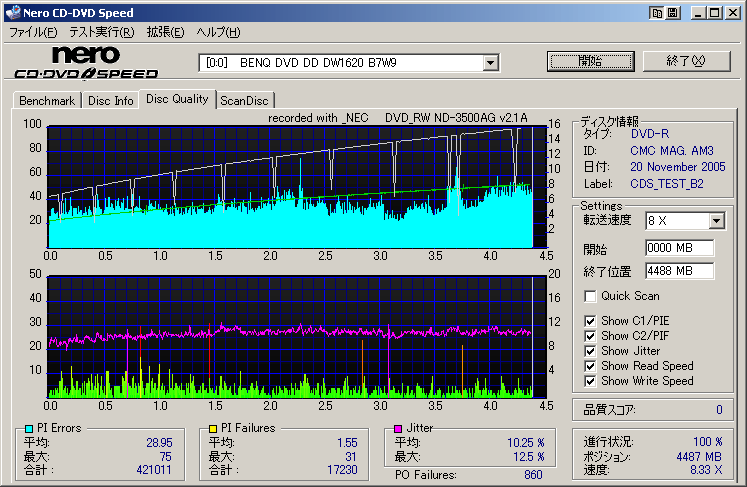Click the Nero CD-DVD Speed logo

[86, 62]
